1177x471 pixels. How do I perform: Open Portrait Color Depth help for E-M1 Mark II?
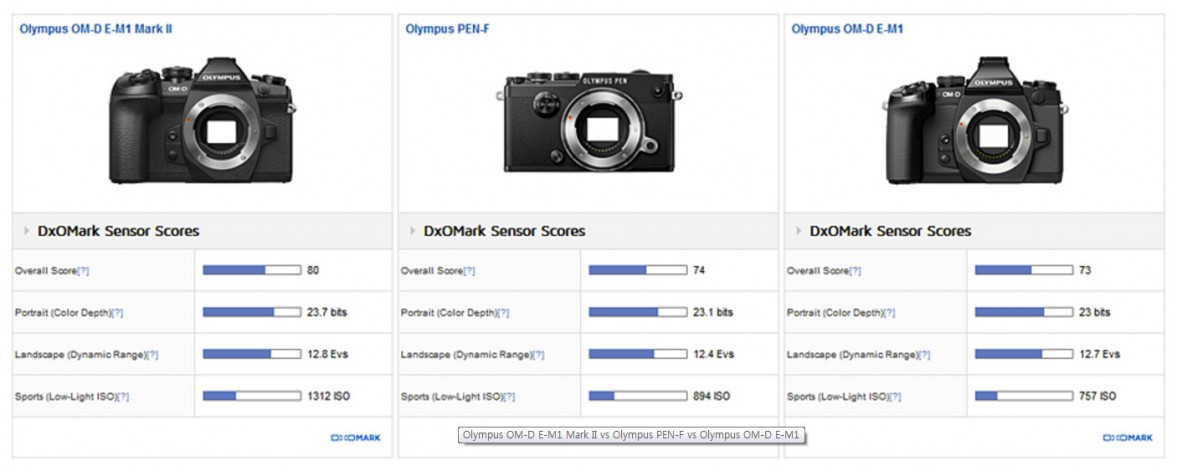(x=117, y=313)
